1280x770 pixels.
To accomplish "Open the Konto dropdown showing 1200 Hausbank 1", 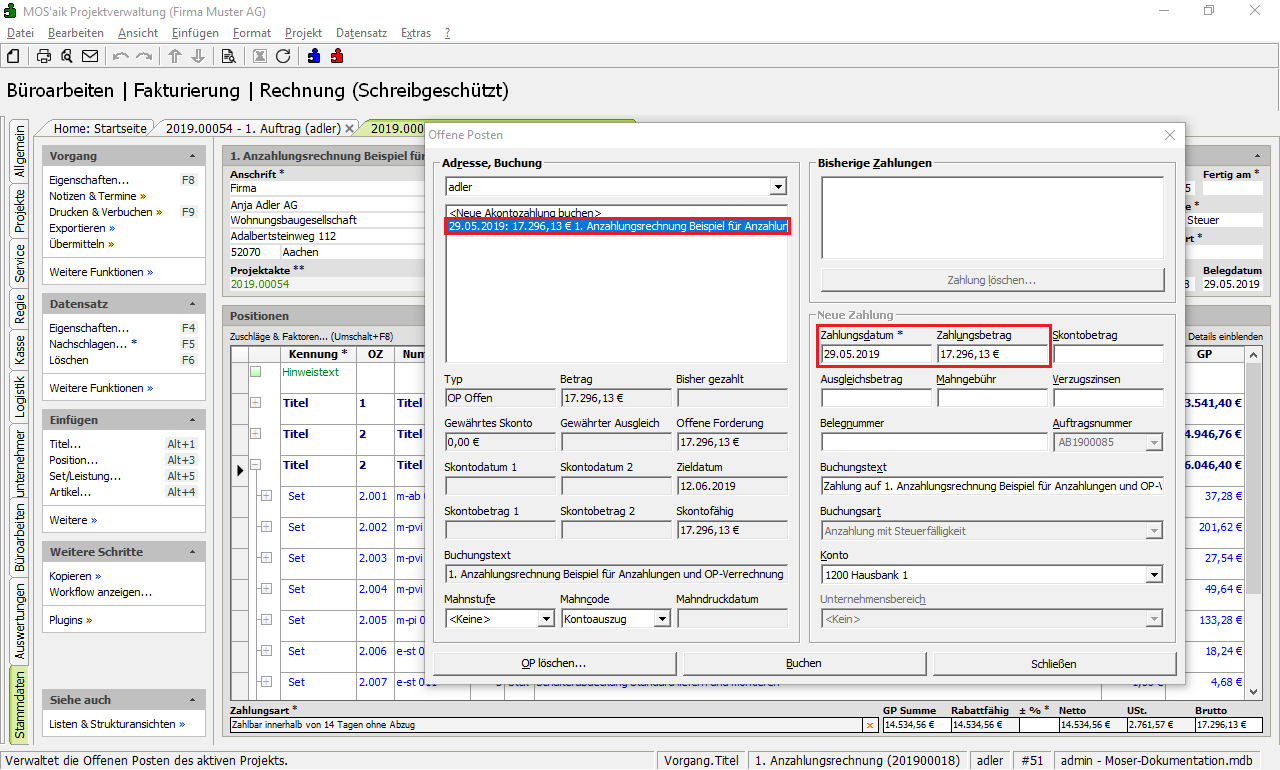I will 1154,575.
